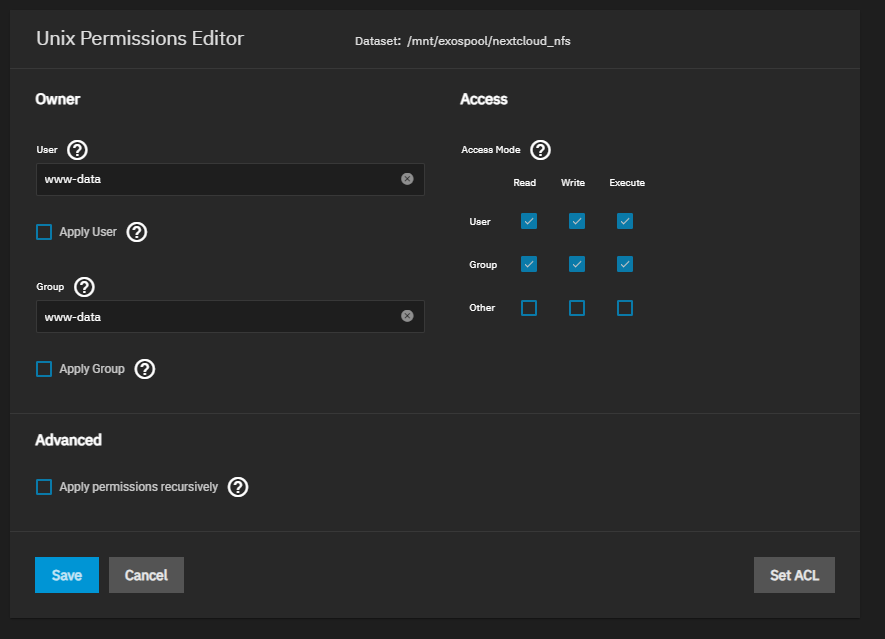This screenshot has width=885, height=639.
Task: Enable Apply permissions recursively
Action: click(x=44, y=487)
